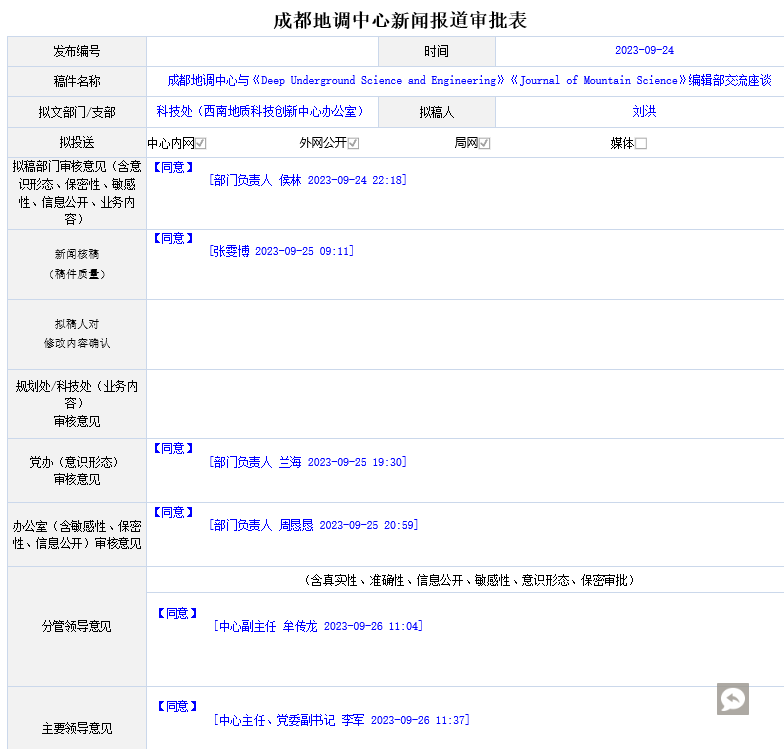Click the empty 规划处/科技处 review opinion field

[x=465, y=404]
